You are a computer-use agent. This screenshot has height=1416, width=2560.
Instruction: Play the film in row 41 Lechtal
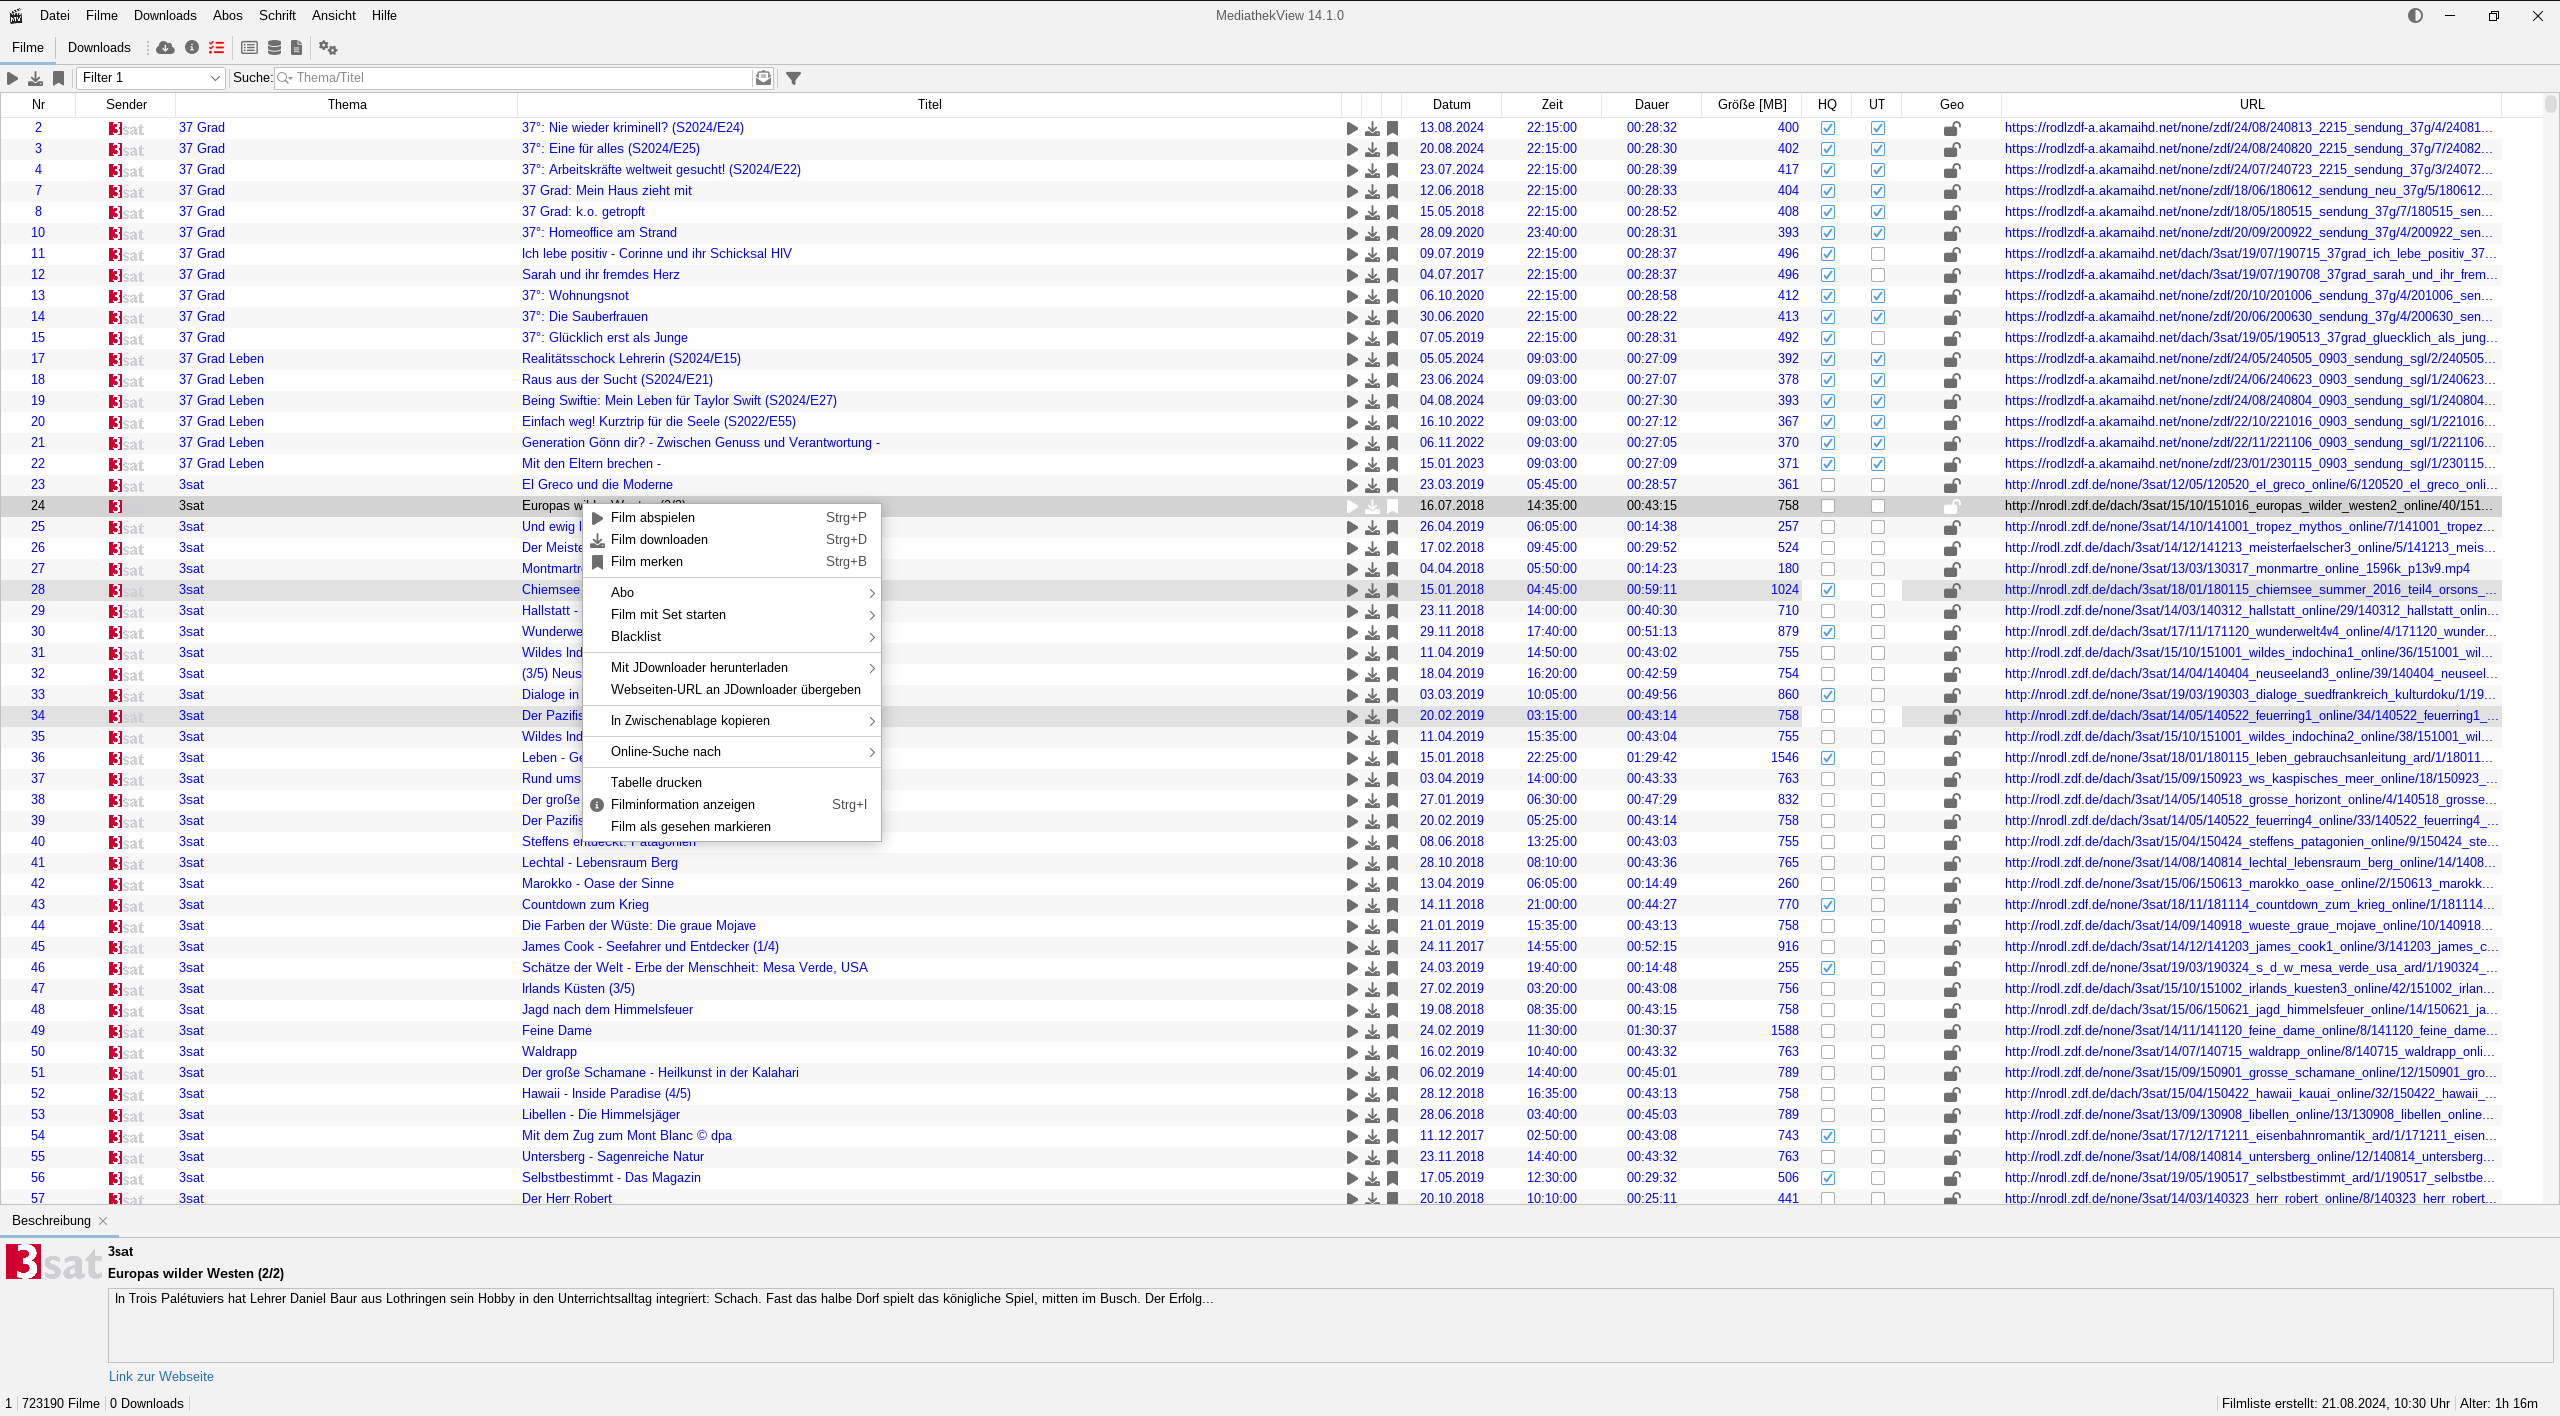pos(1352,863)
